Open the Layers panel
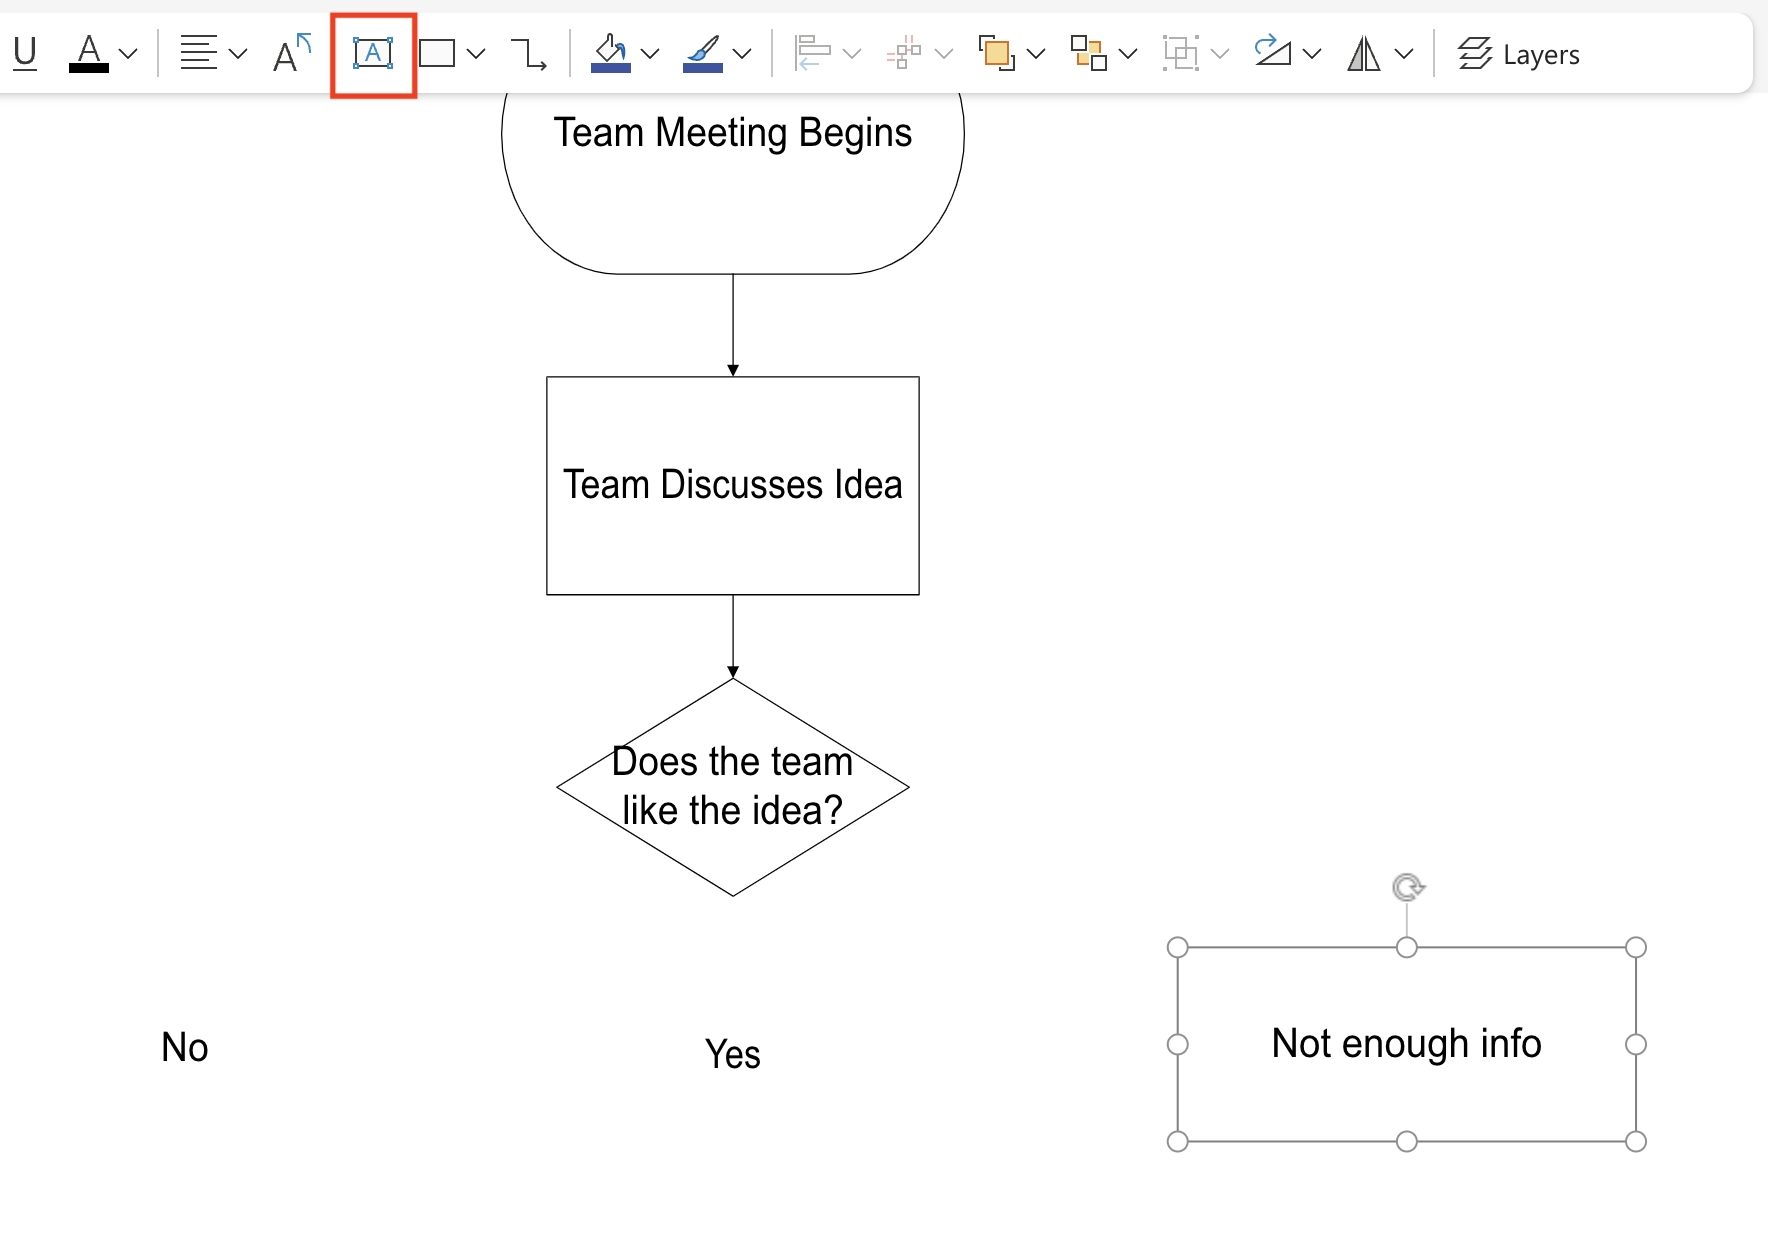The height and width of the screenshot is (1233, 1768). (1518, 54)
